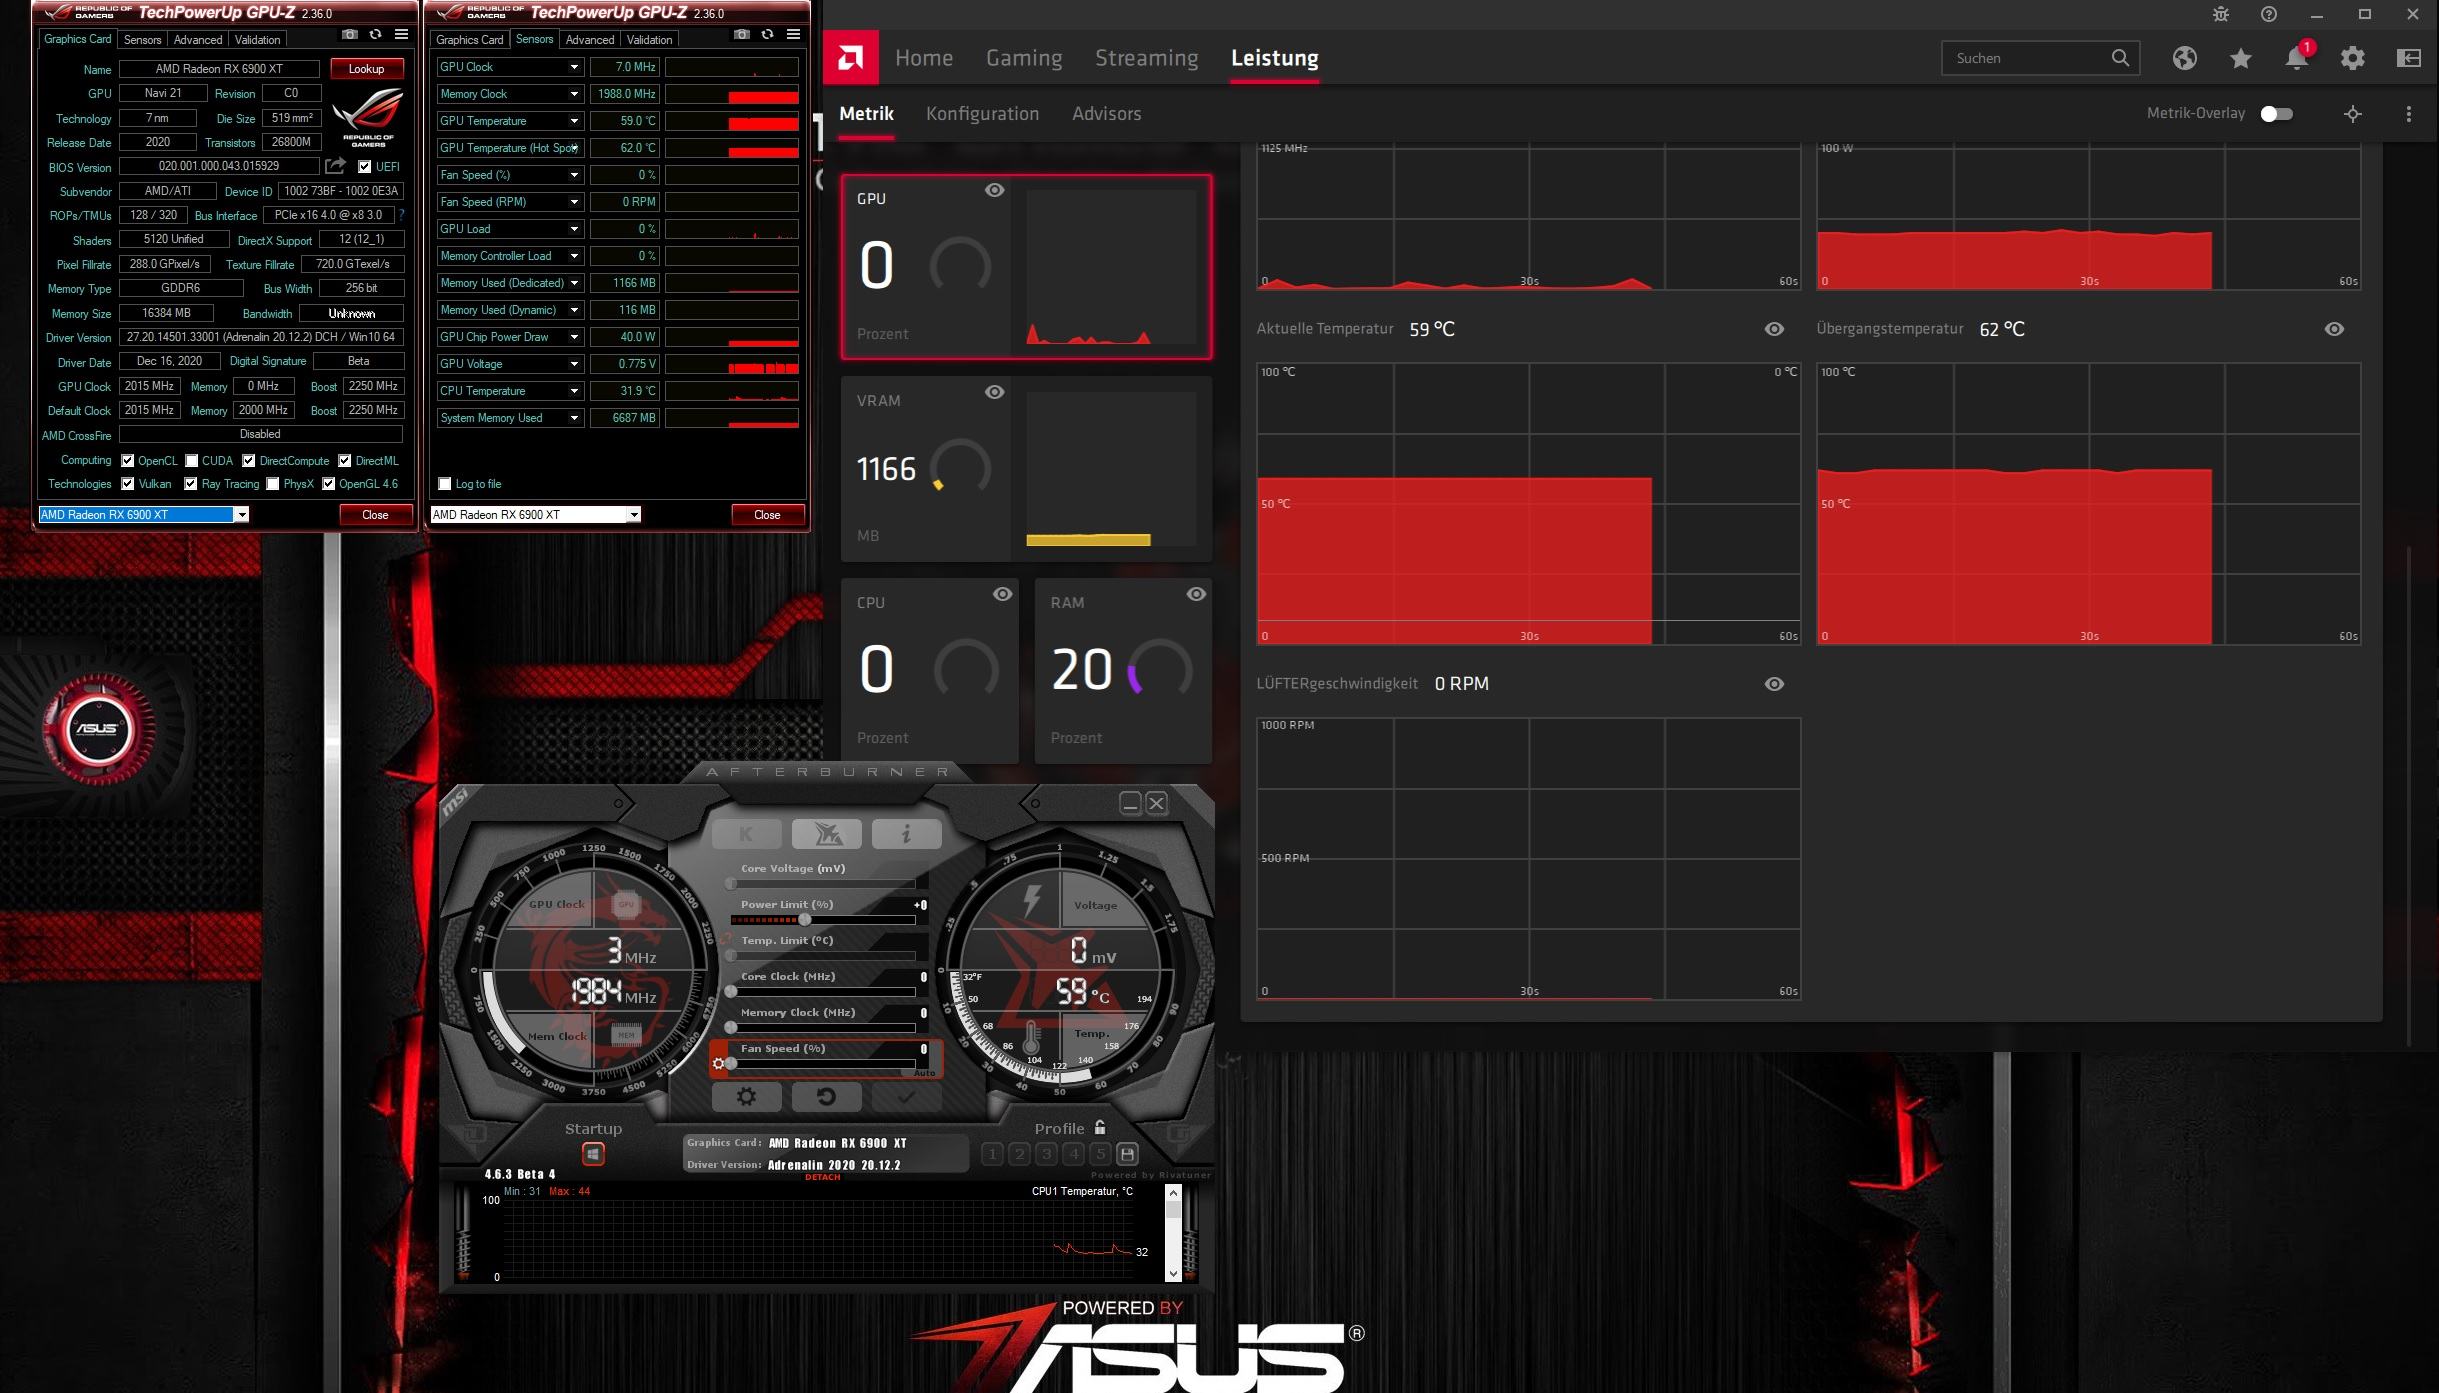Click the BIOS export share icon in GPU-Z

tap(336, 166)
